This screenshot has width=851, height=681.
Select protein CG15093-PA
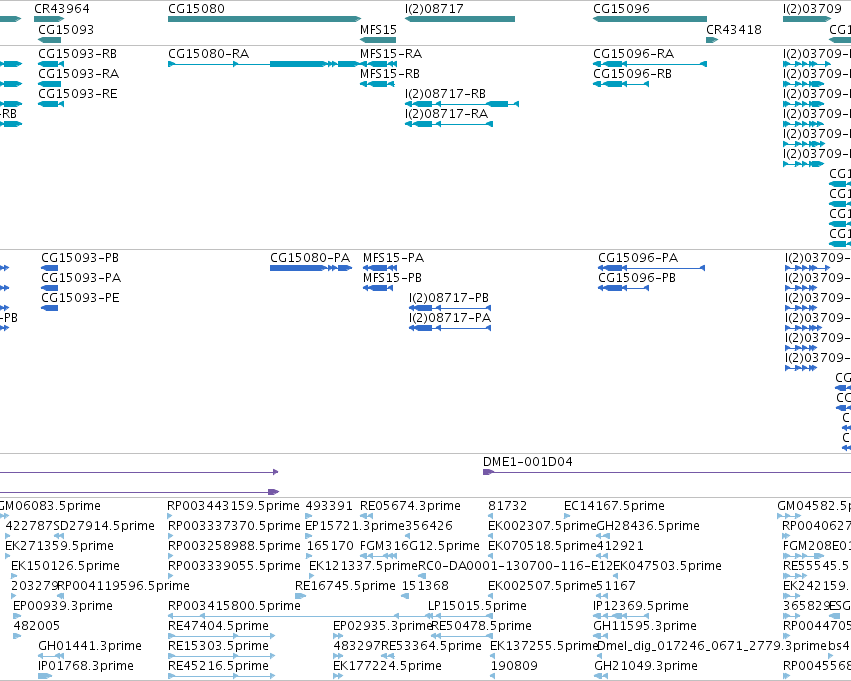click(x=81, y=278)
